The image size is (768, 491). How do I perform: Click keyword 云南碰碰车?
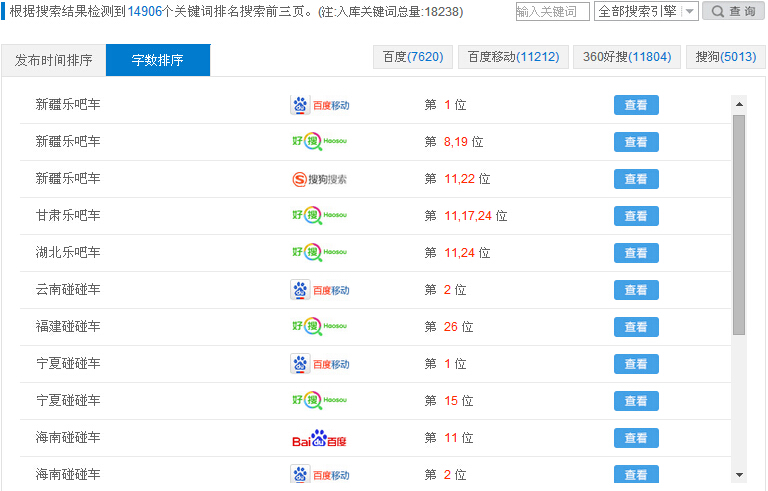(x=68, y=290)
